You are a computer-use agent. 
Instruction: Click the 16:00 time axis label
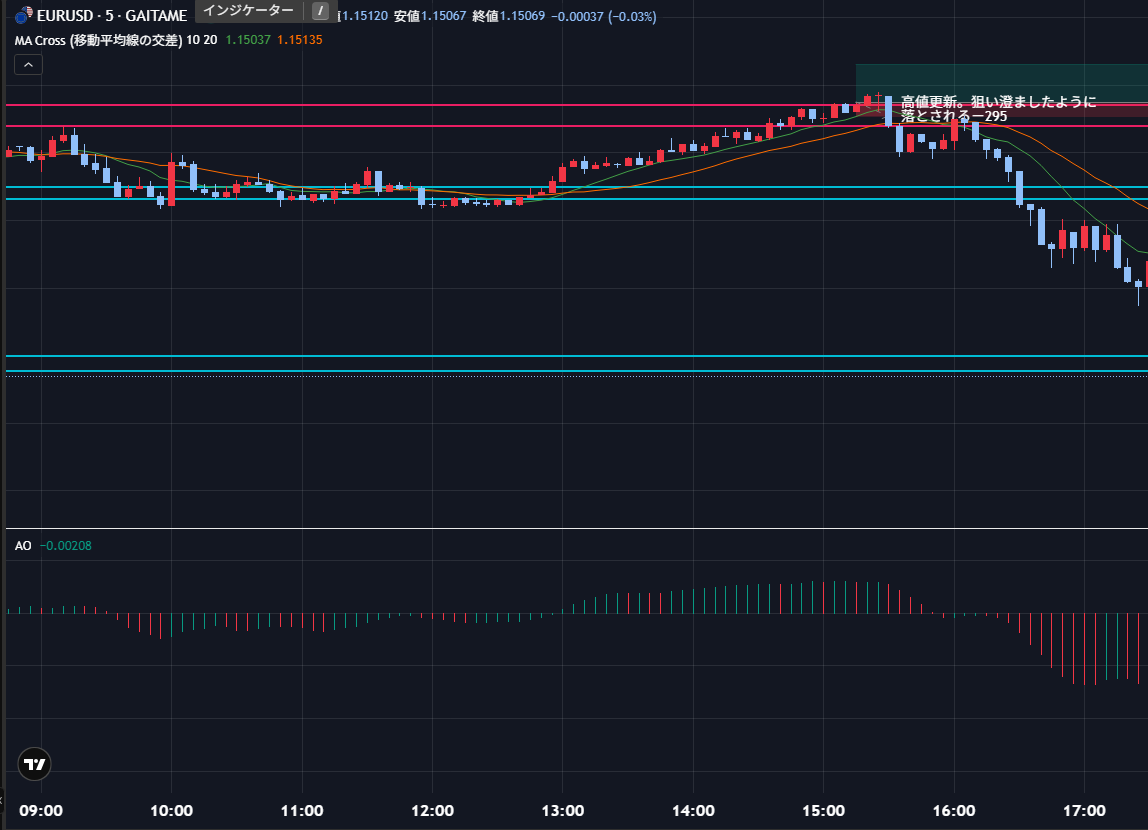954,810
